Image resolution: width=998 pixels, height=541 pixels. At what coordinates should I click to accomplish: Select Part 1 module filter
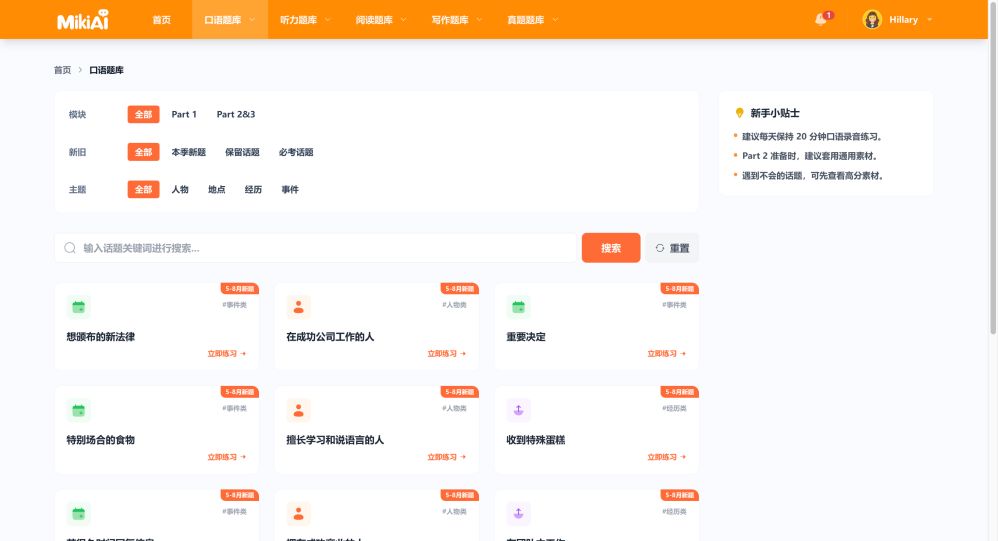(x=184, y=114)
